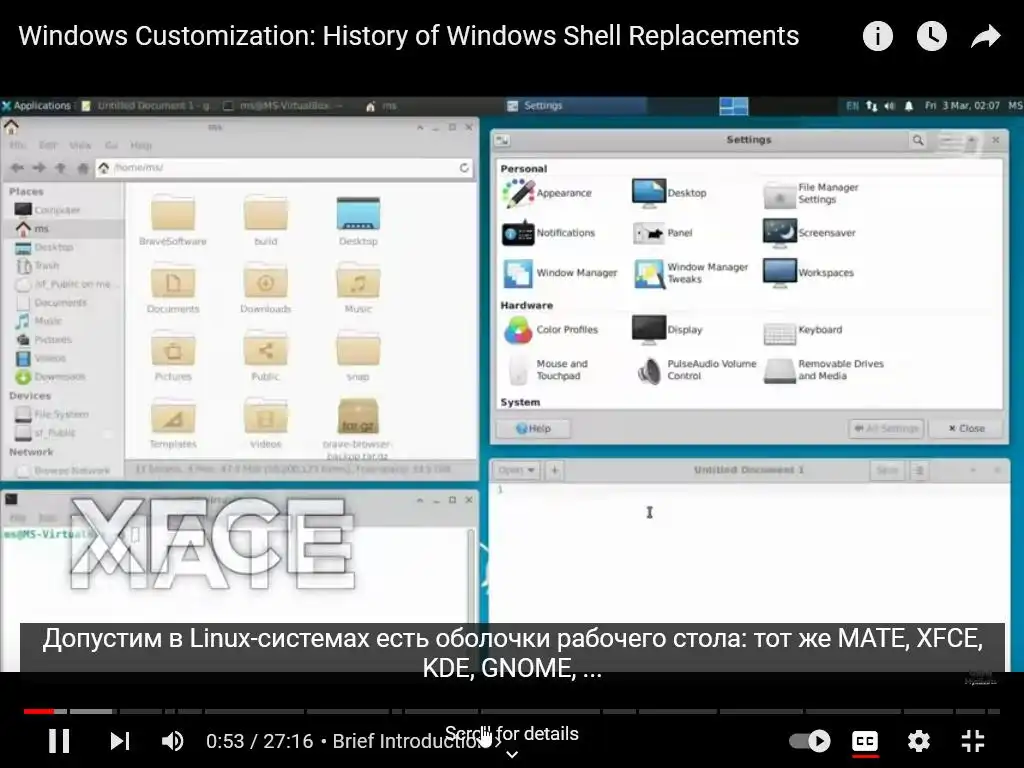Click All Settings button
This screenshot has width=1024, height=768.
click(886, 428)
